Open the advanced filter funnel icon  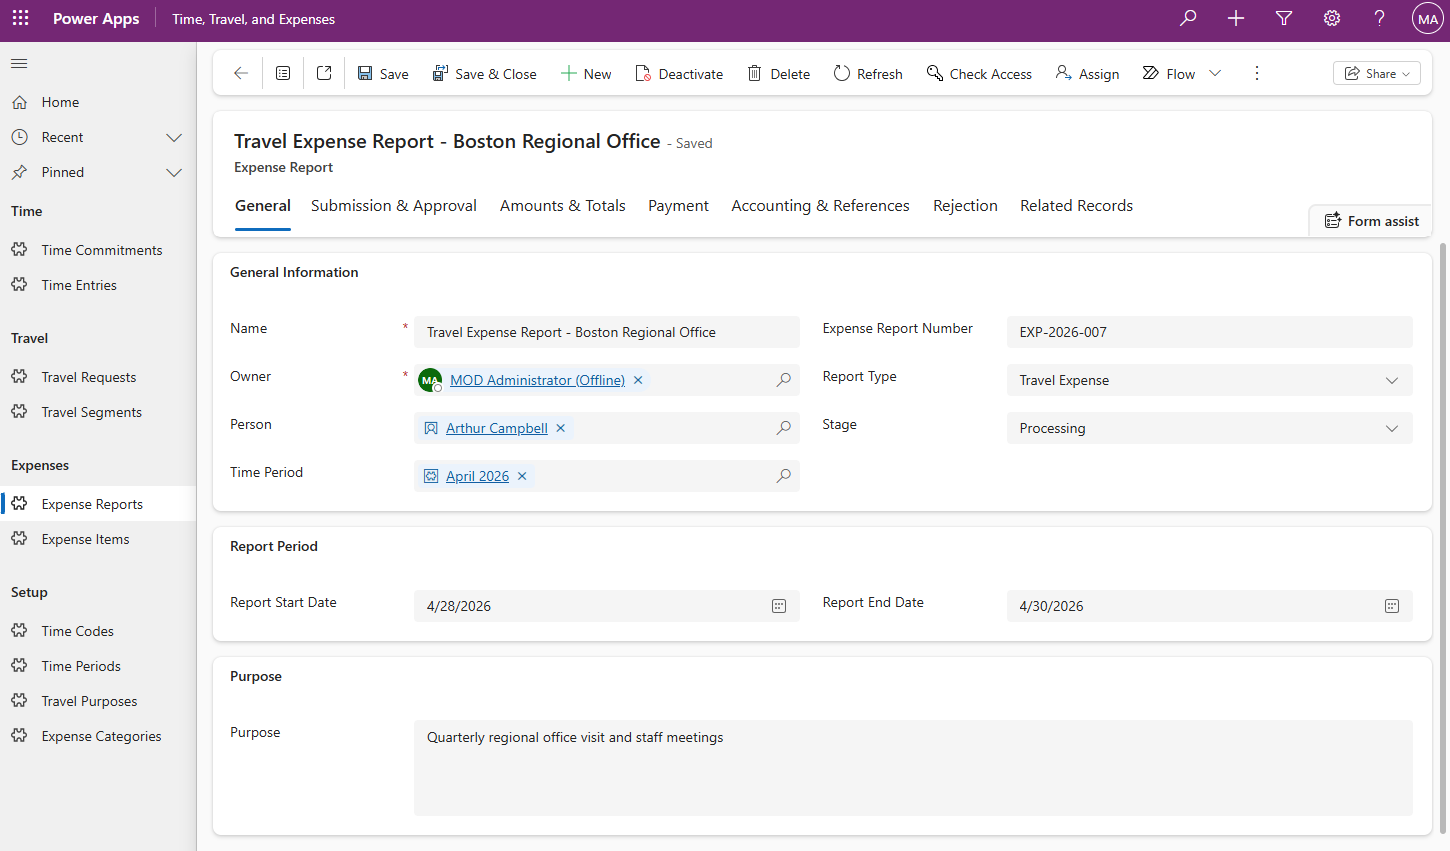1284,18
